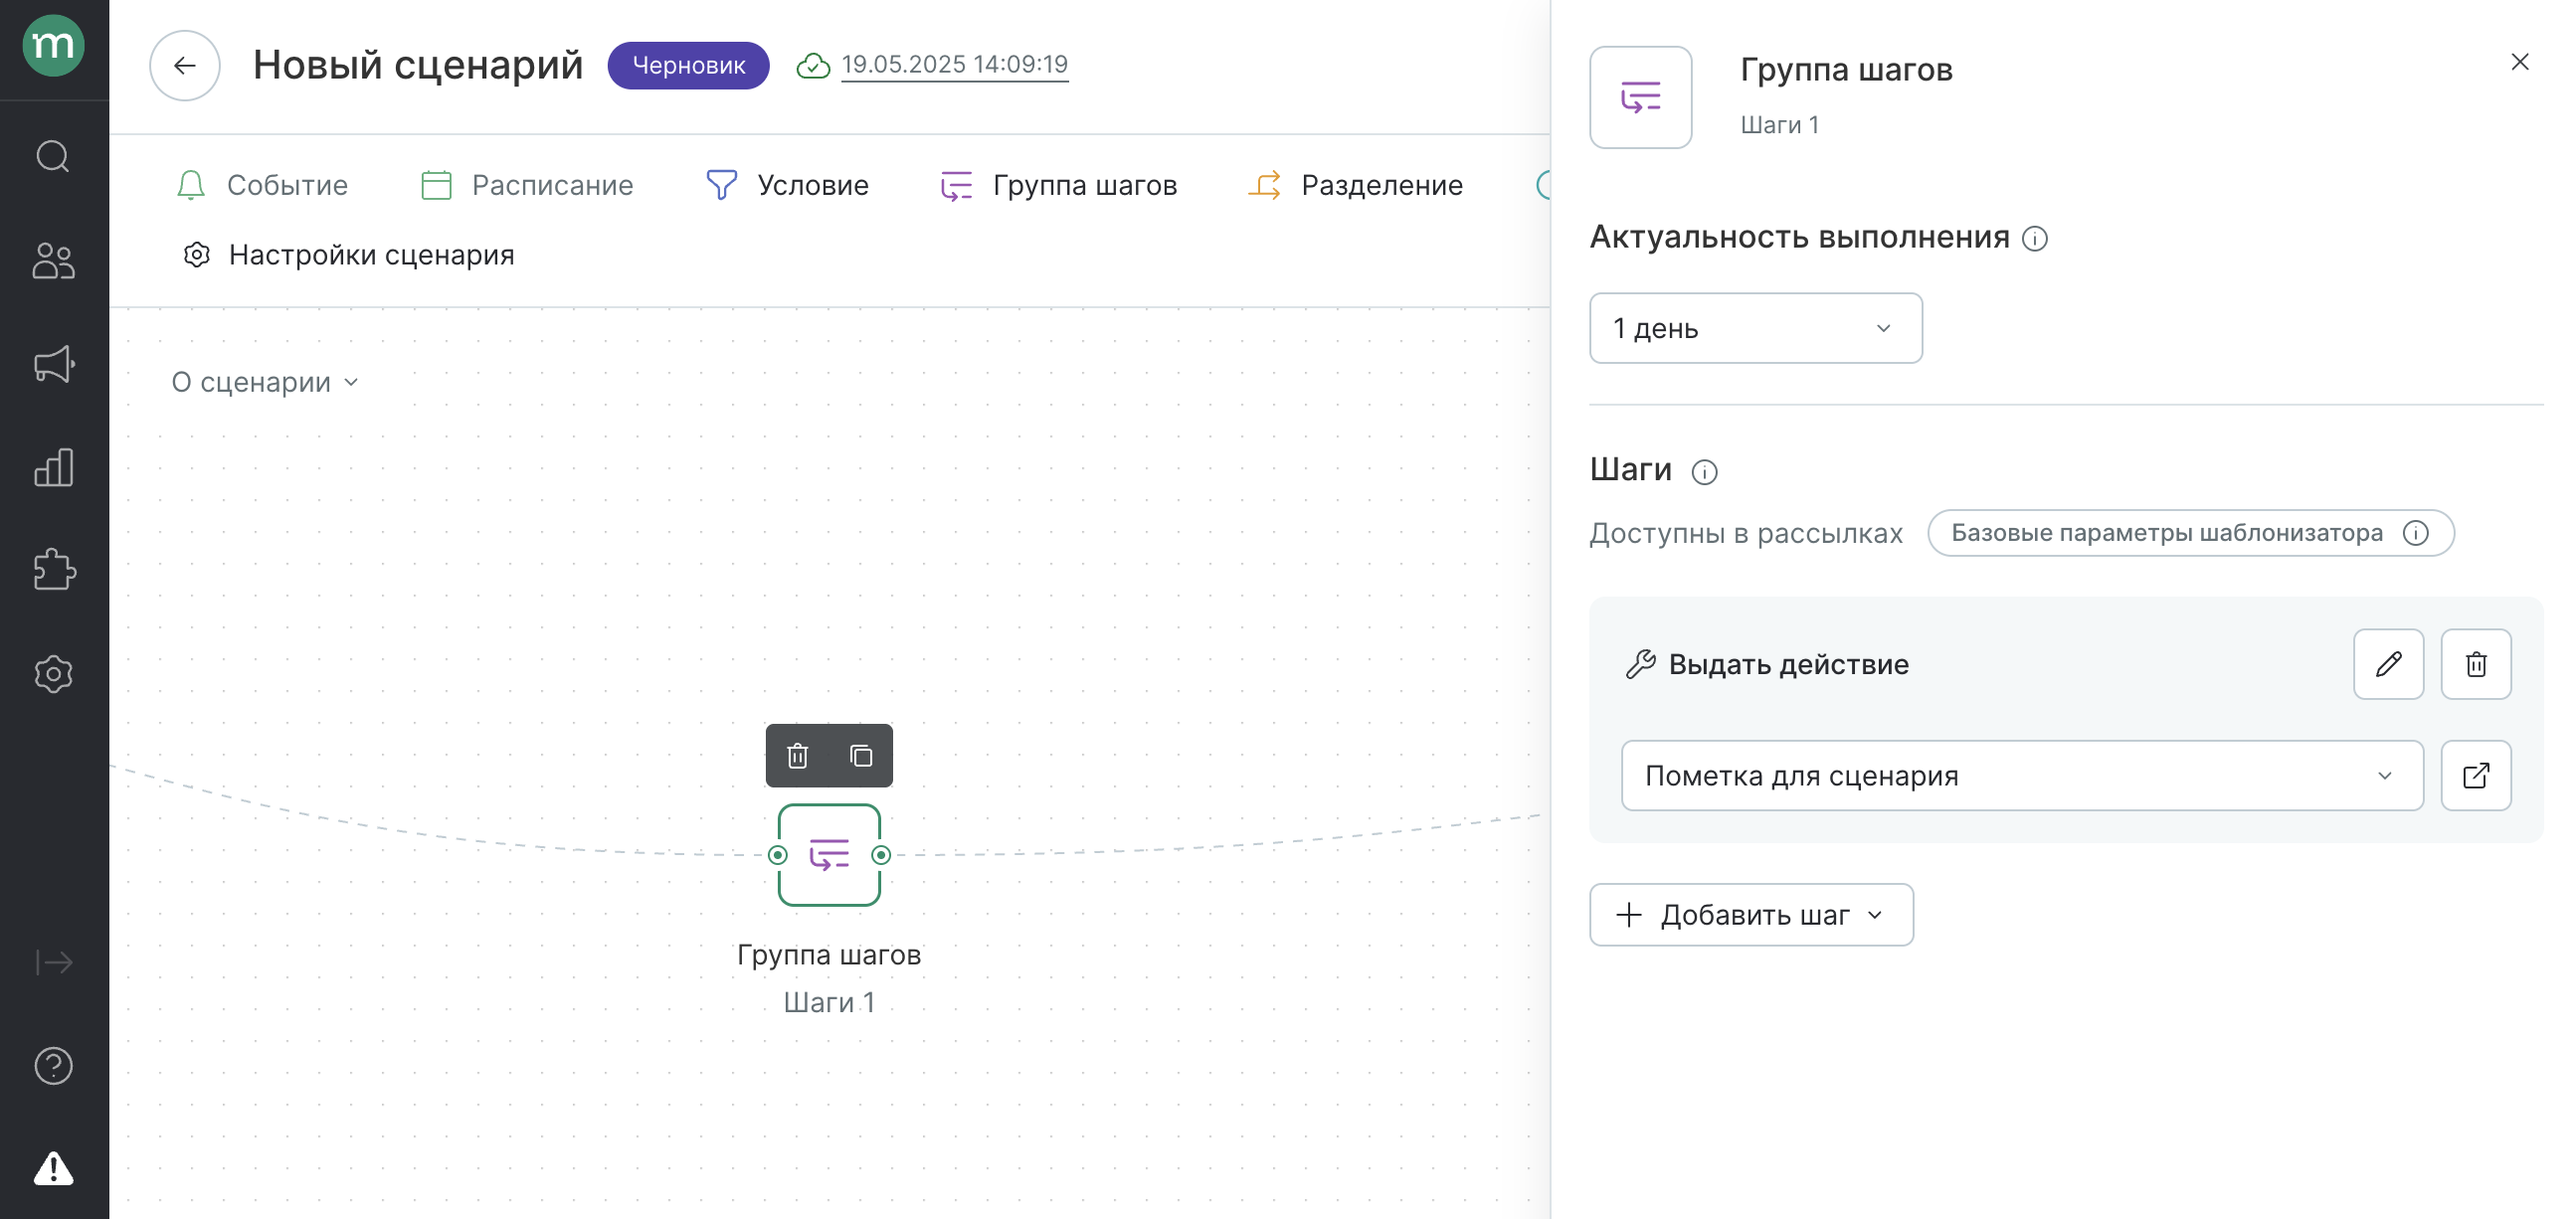
Task: Click the Выдать действие step title
Action: pyautogui.click(x=1788, y=664)
